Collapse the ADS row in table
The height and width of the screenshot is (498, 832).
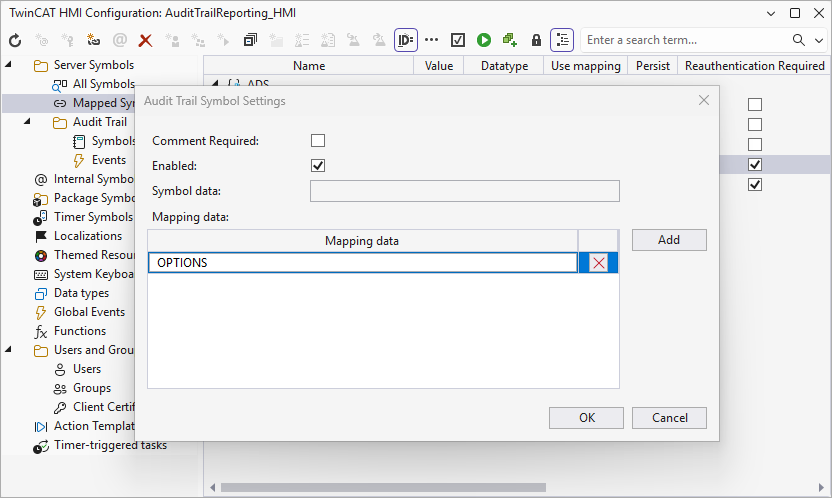click(x=215, y=83)
